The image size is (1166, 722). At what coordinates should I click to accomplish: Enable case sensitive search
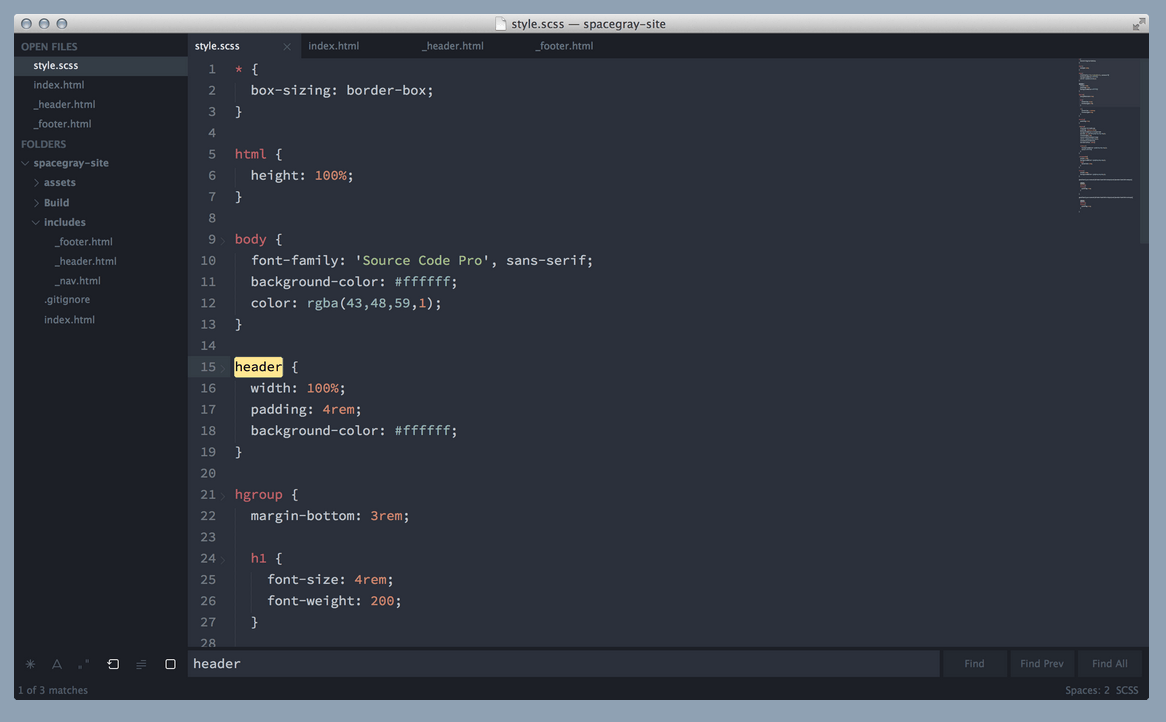click(x=57, y=663)
